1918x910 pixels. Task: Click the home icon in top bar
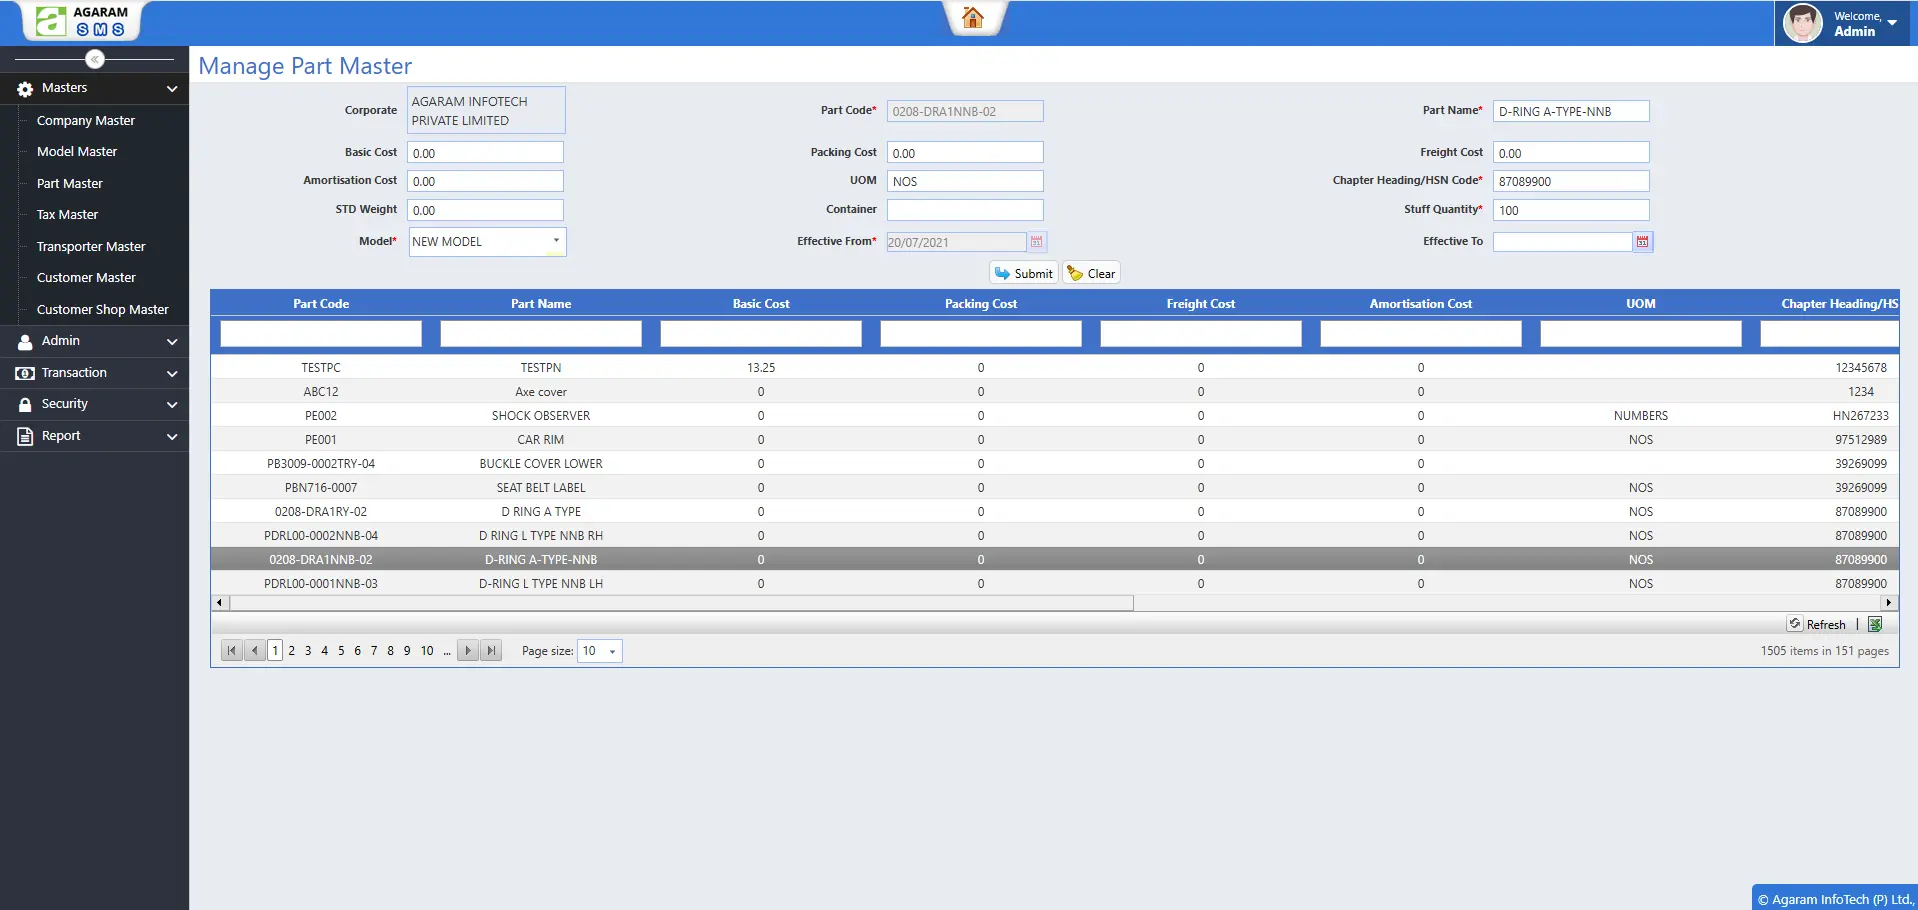coord(972,18)
